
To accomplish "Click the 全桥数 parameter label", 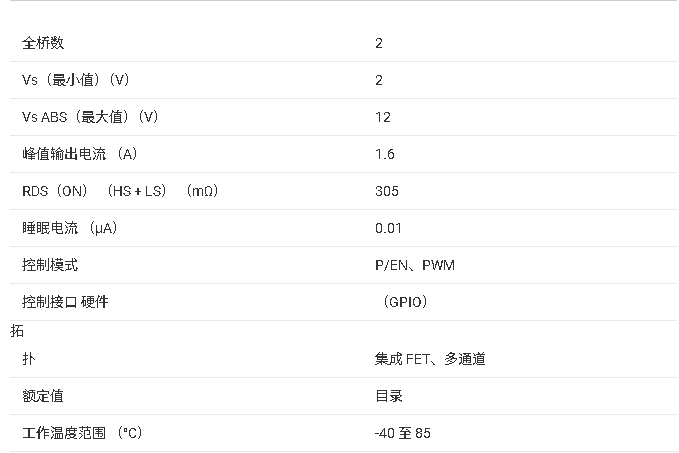I will click(43, 43).
